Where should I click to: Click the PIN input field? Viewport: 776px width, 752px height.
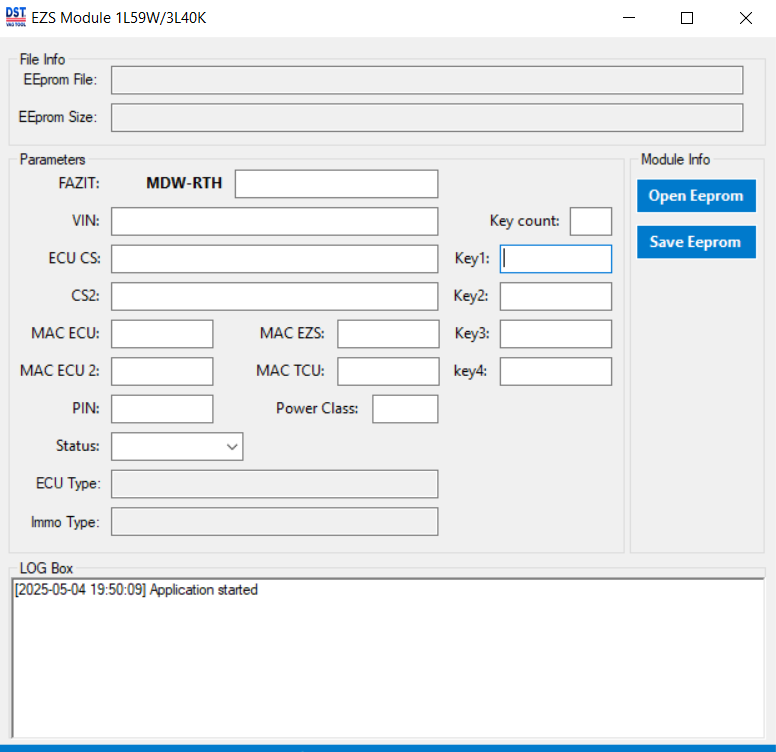[x=162, y=409]
